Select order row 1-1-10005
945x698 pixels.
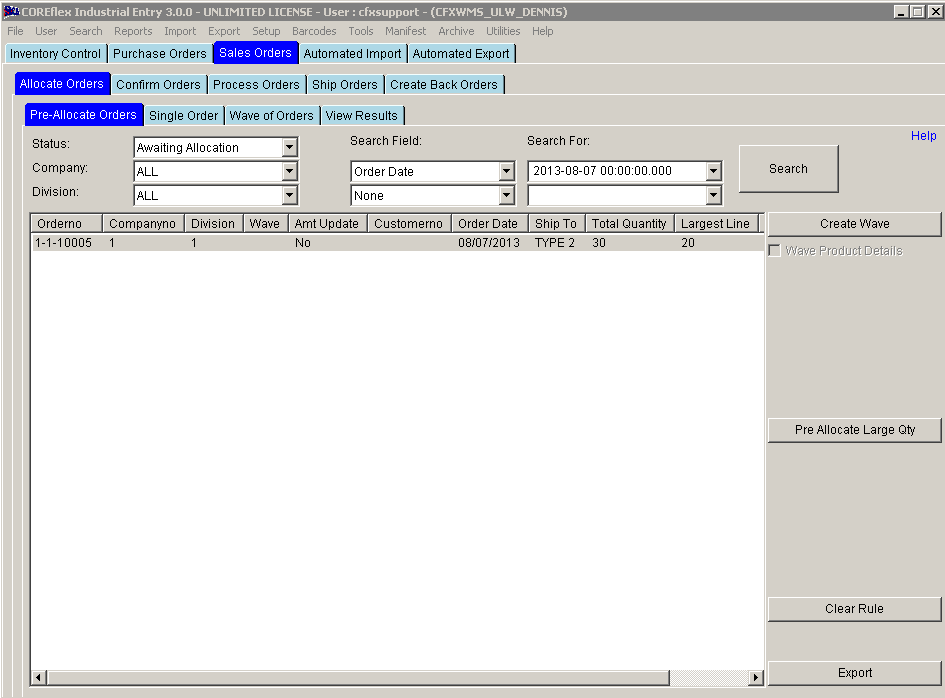click(x=397, y=243)
